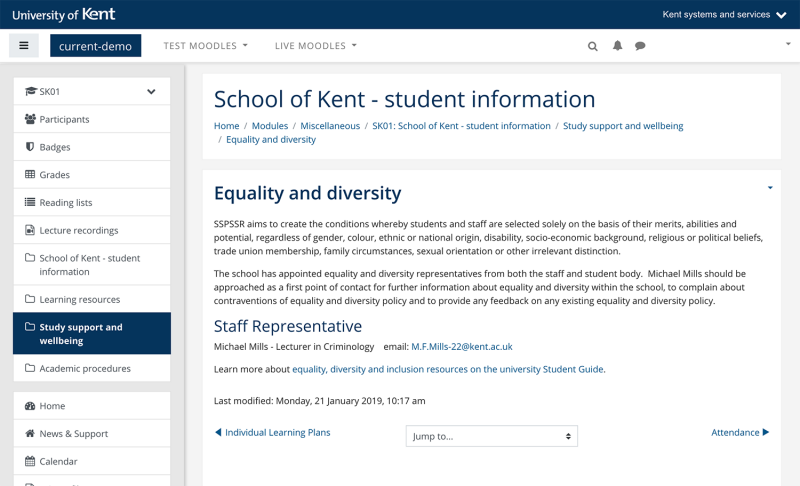The image size is (800, 486).
Task: Open Reading lists in the sidebar
Action: [92, 202]
